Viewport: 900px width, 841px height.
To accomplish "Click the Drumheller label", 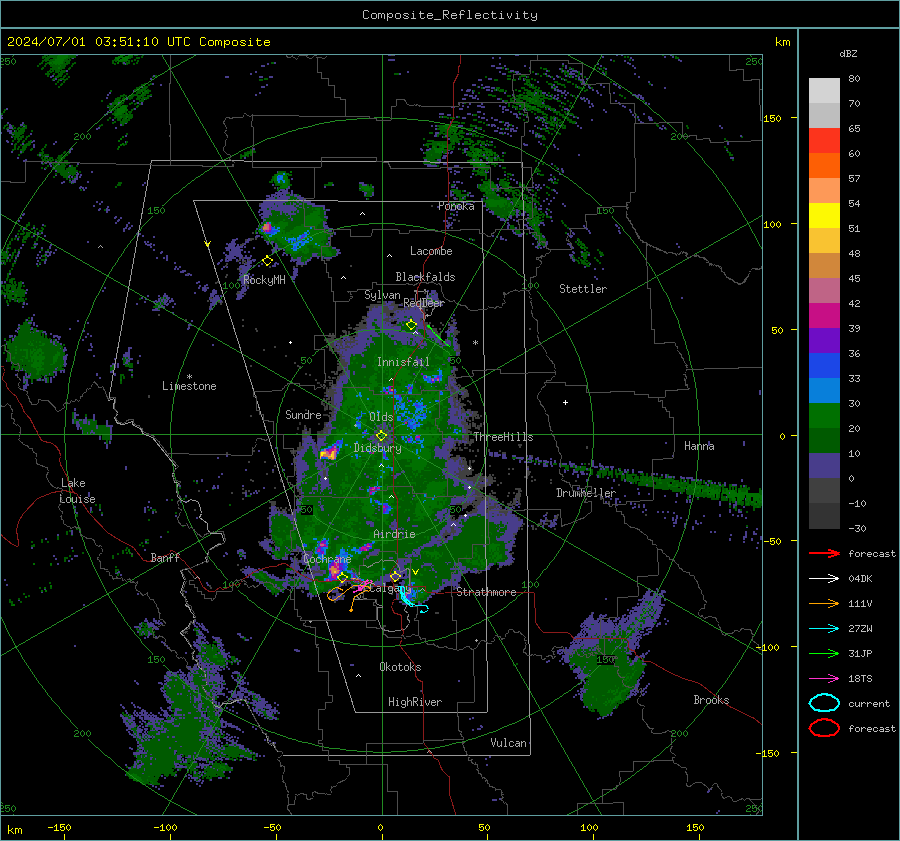I will point(586,493).
